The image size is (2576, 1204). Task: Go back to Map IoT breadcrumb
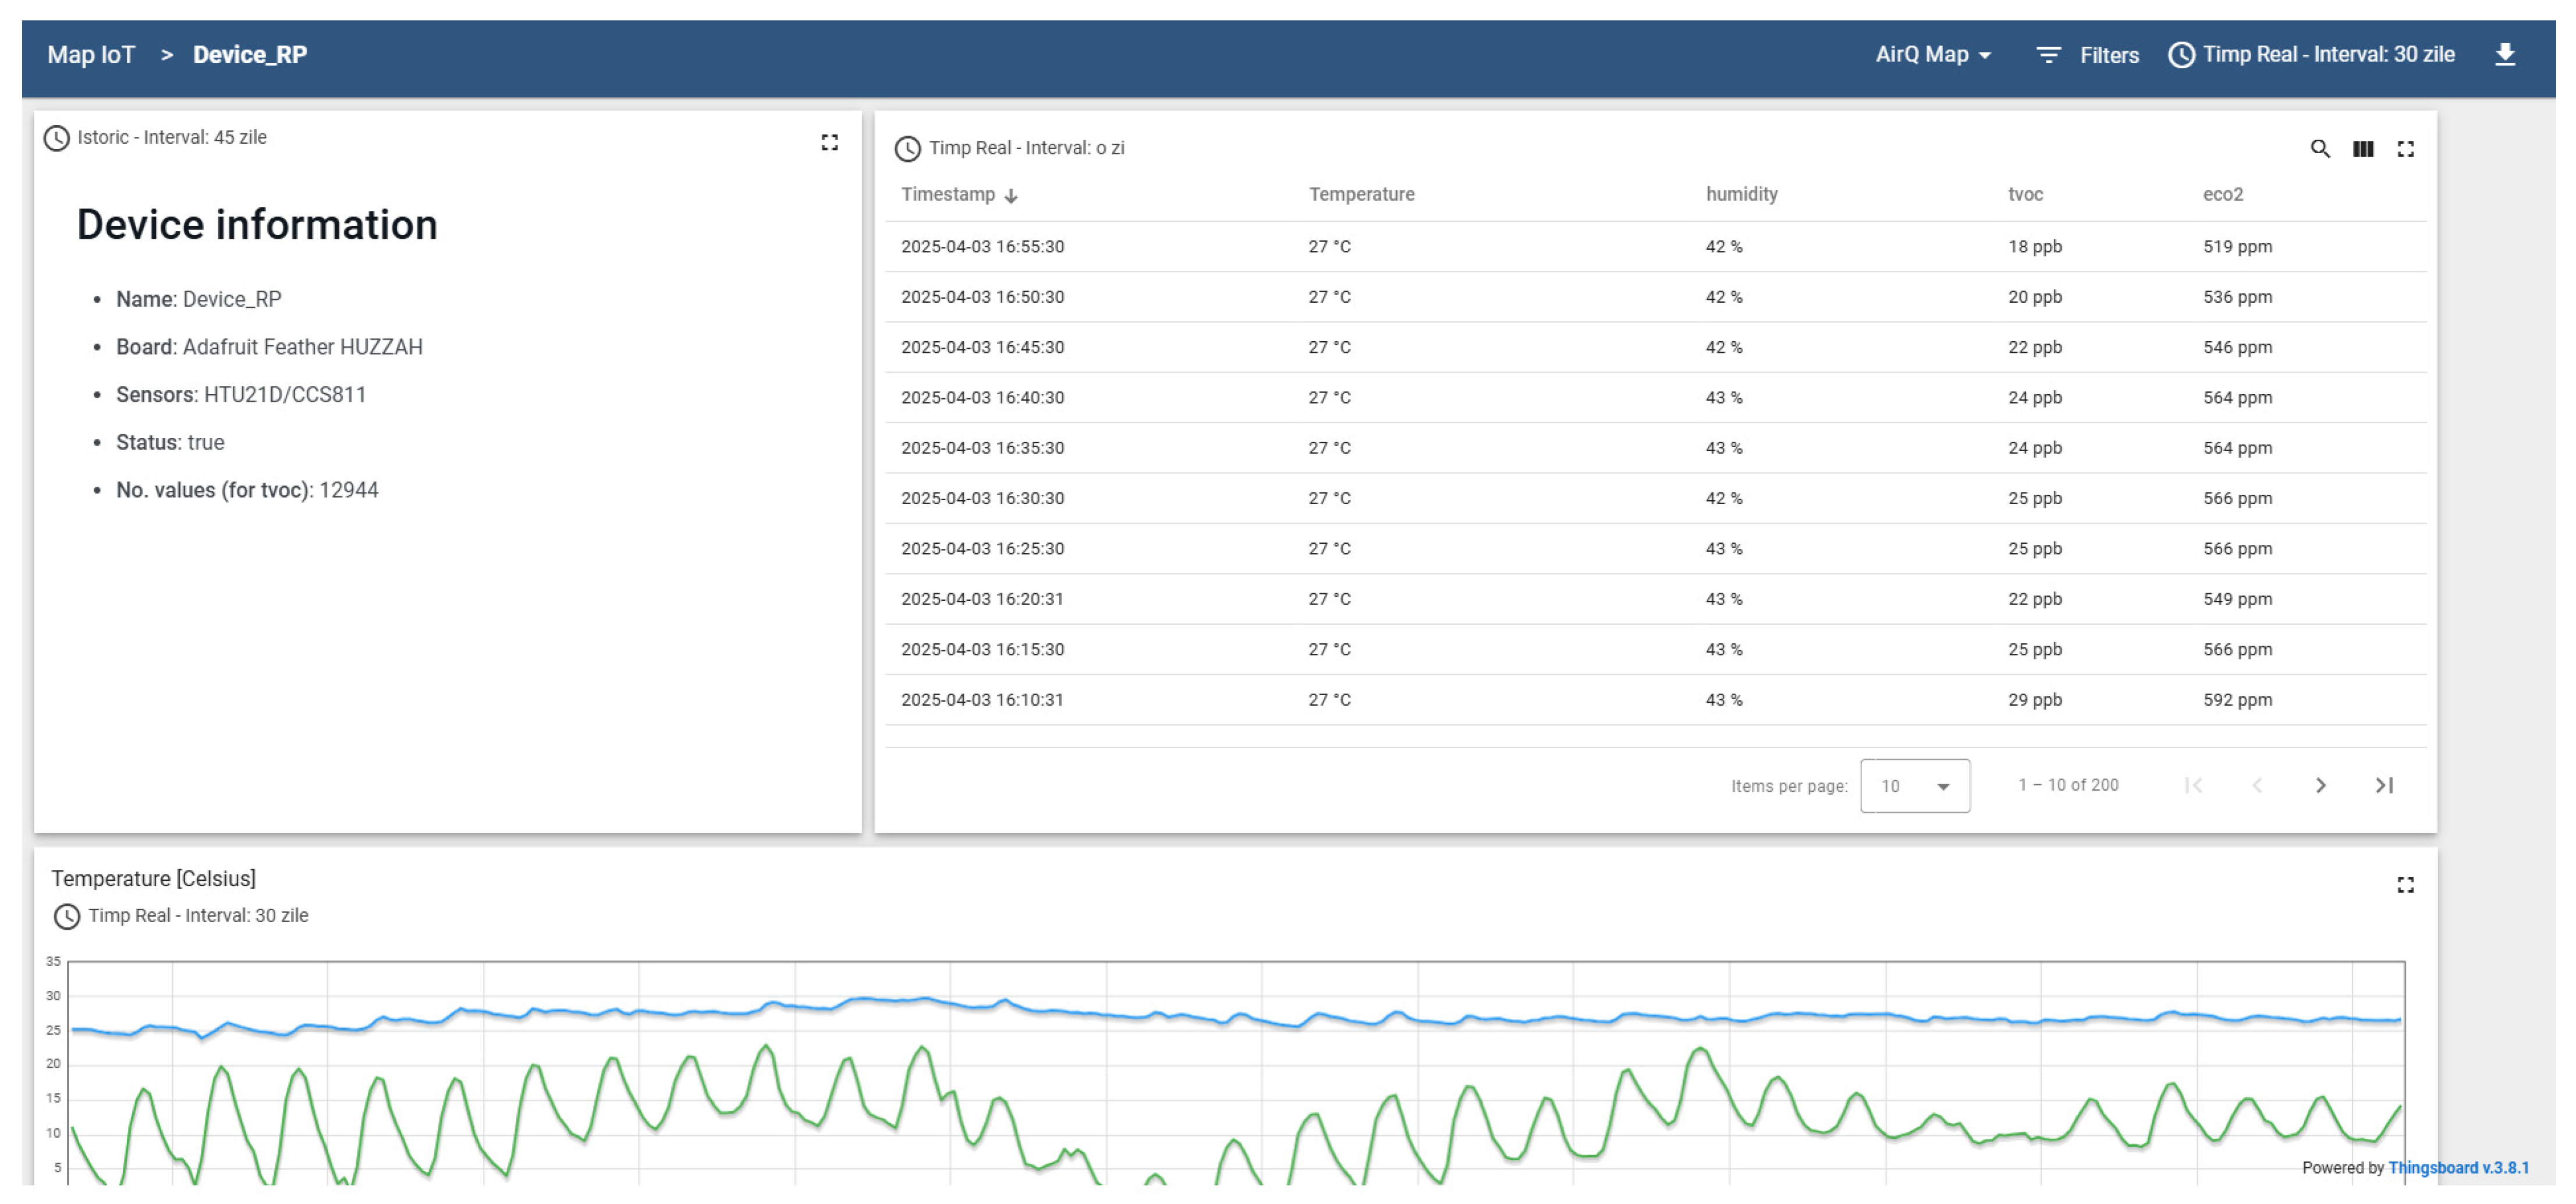pyautogui.click(x=91, y=55)
